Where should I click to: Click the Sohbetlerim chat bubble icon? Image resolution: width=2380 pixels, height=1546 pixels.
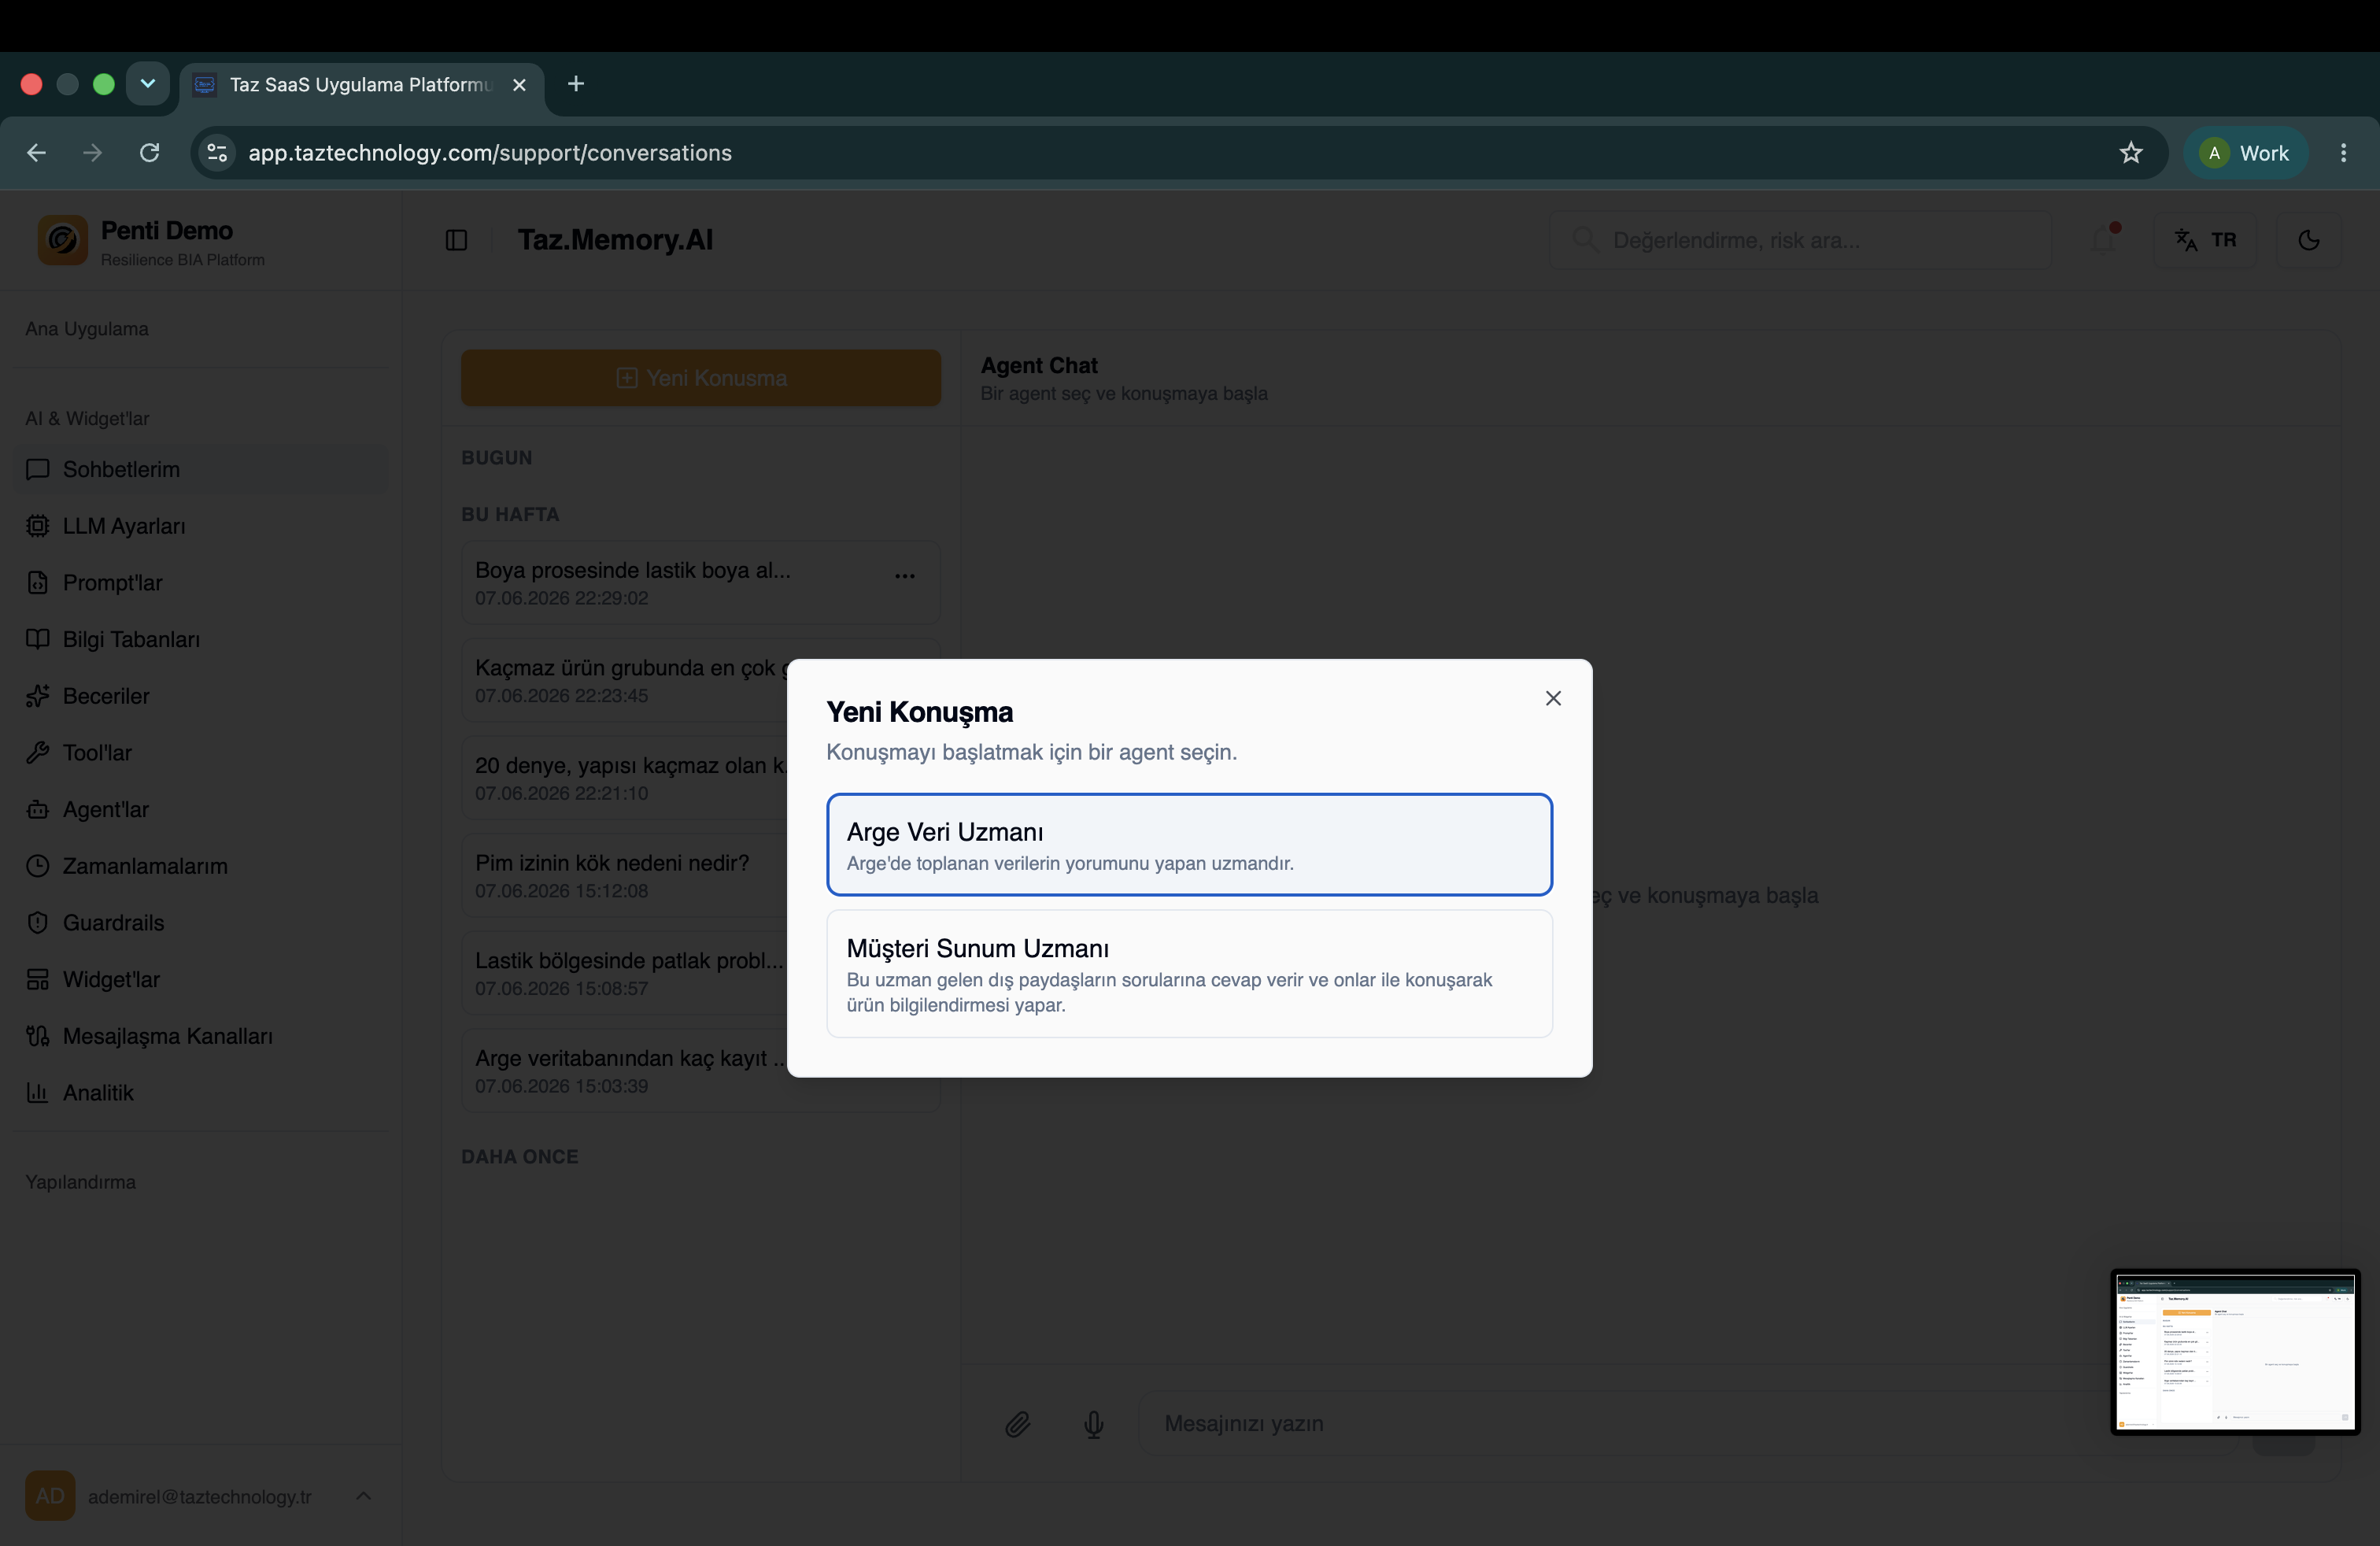point(37,469)
